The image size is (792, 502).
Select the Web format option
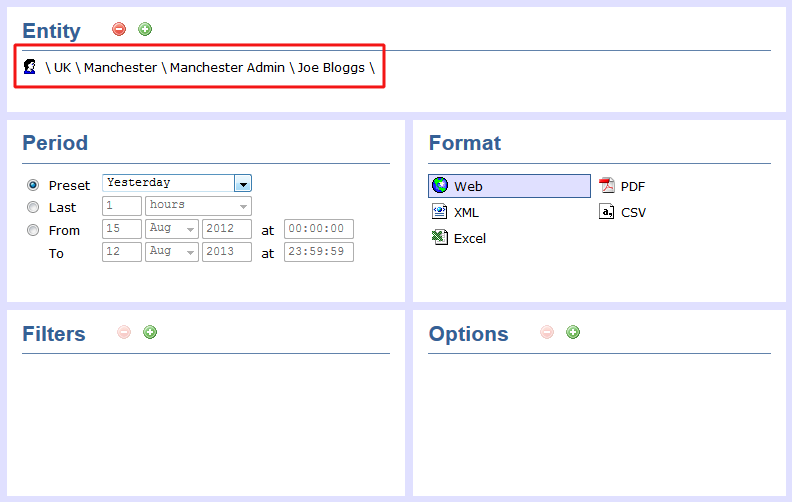point(509,186)
